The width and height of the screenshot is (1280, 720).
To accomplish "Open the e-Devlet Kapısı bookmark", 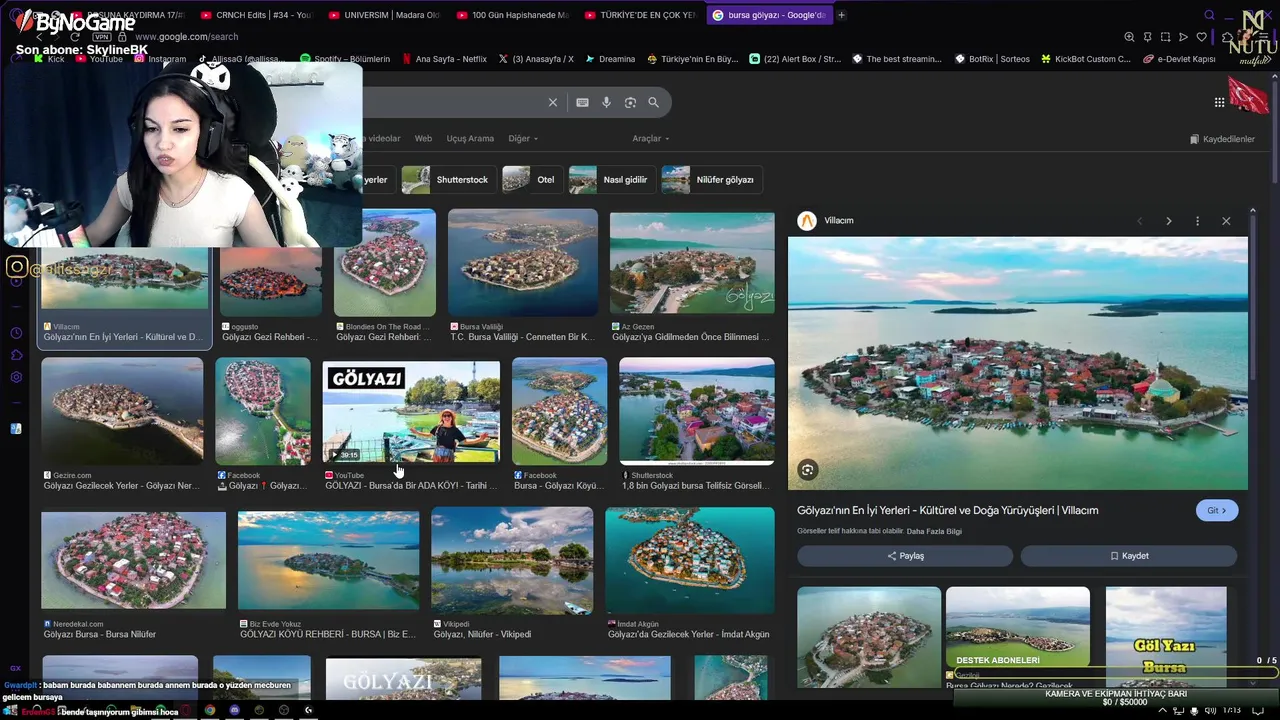I will click(1180, 59).
